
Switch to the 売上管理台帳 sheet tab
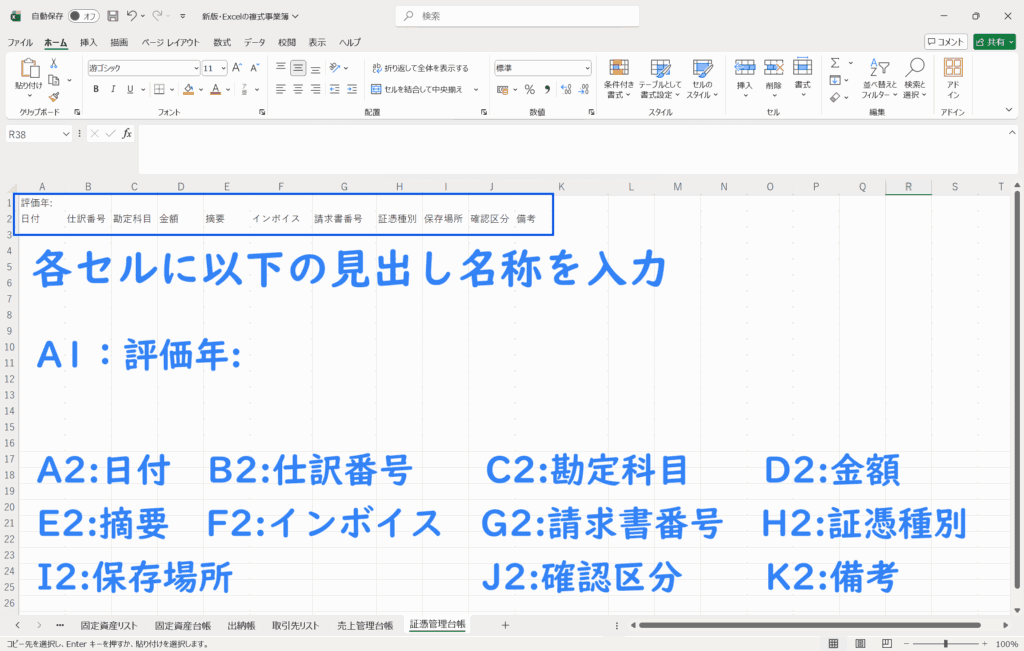[x=364, y=625]
